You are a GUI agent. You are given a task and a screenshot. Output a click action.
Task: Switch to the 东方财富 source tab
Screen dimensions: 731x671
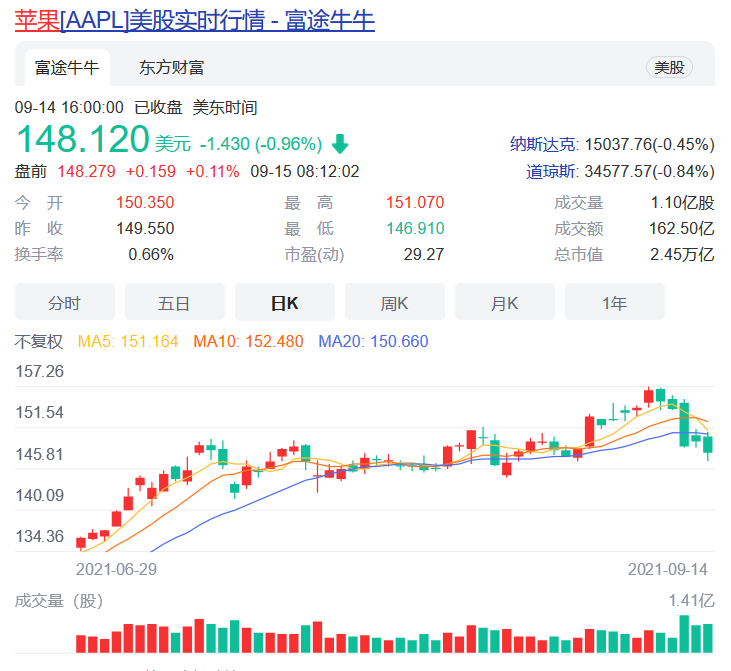click(x=172, y=68)
